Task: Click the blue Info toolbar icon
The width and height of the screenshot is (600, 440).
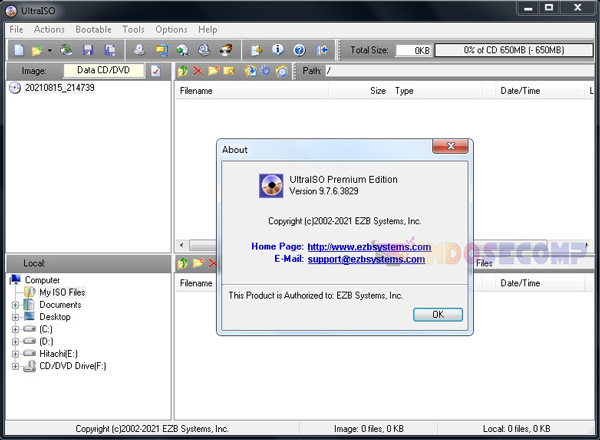Action: [278, 50]
